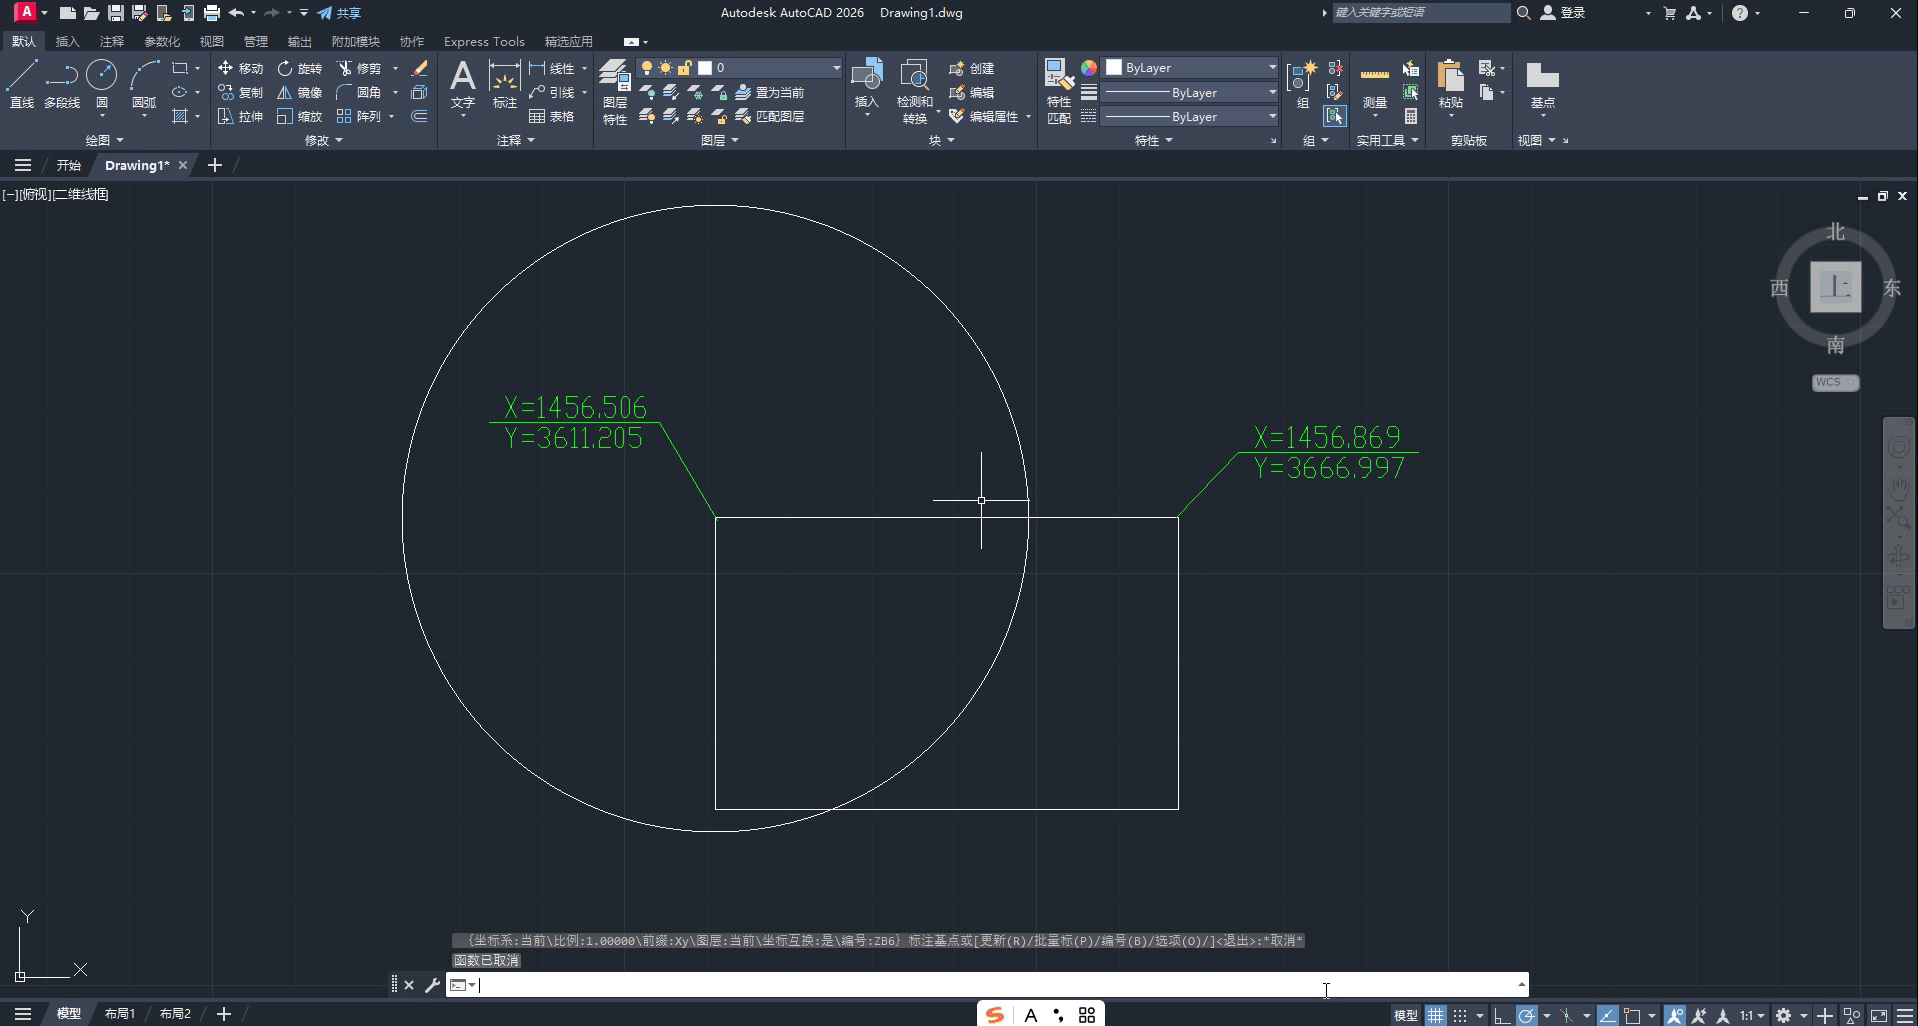This screenshot has width=1918, height=1026.
Task: Click the WCS coordinate system button
Action: tap(1834, 382)
